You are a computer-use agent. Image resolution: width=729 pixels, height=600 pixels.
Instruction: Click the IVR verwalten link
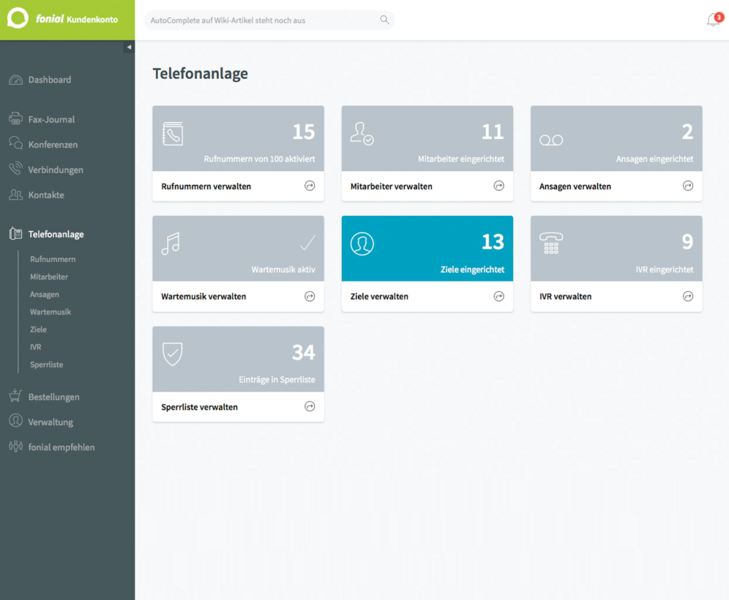click(x=565, y=297)
